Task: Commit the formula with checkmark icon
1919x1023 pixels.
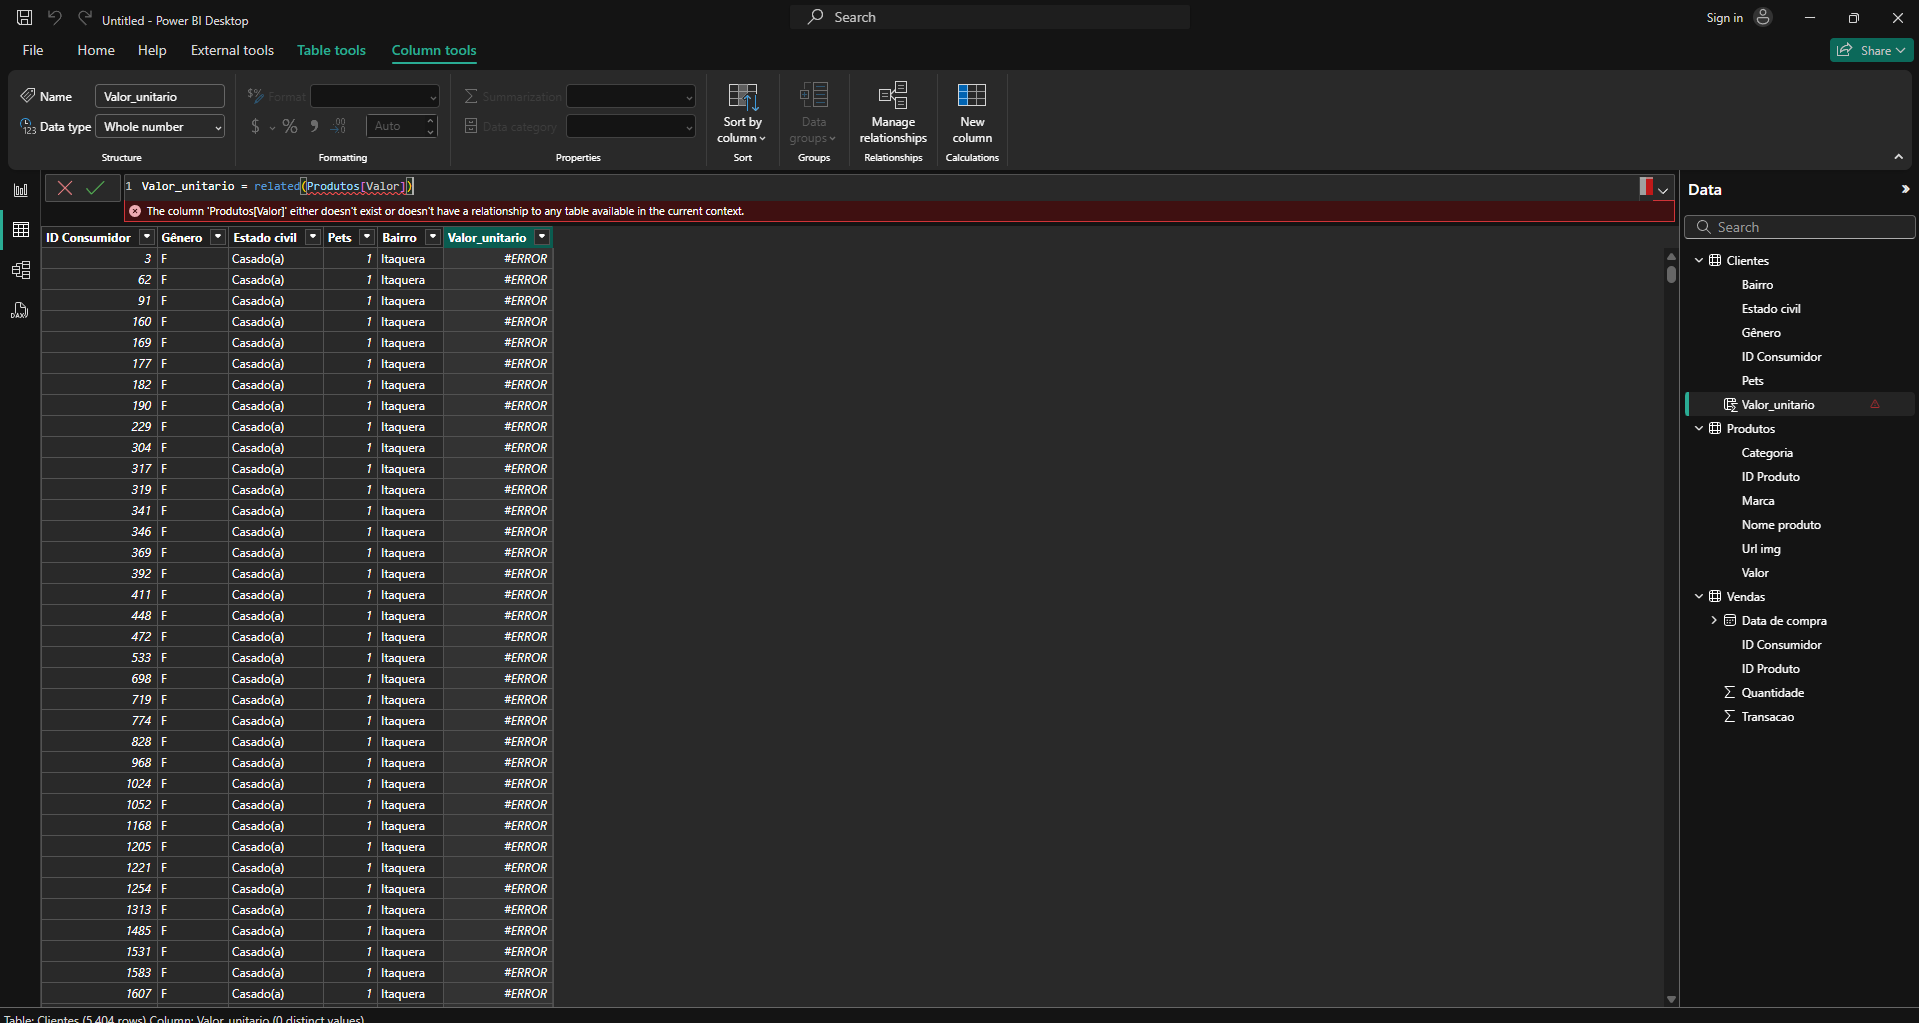Action: pyautogui.click(x=95, y=187)
